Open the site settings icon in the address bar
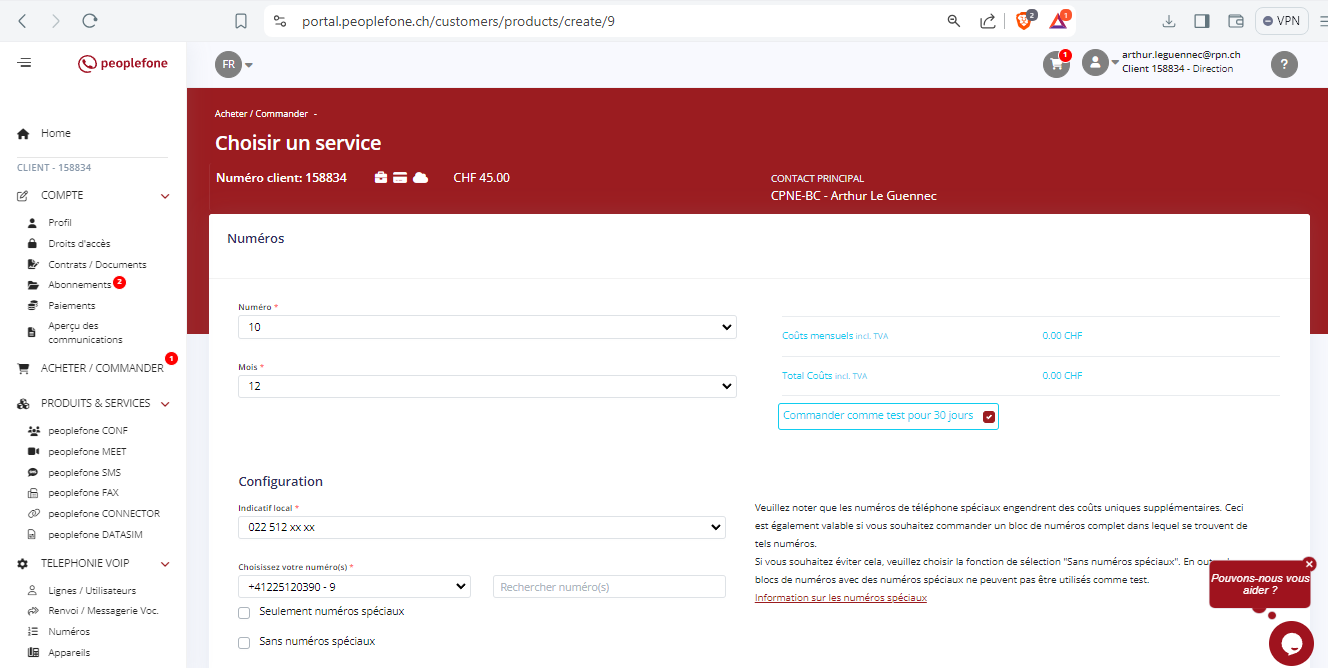Screen dimensions: 1328x668 (x=280, y=20)
